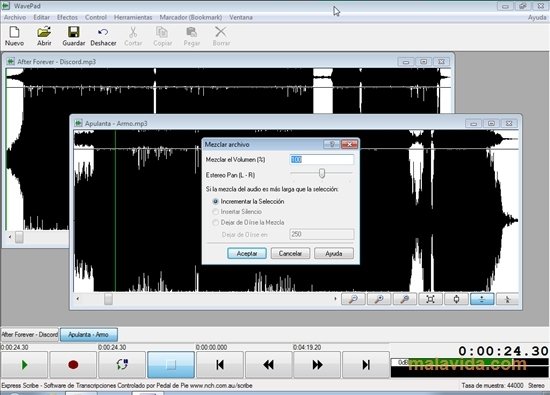
Task: Undo with the Deshacer arrow icon
Action: coord(103,32)
